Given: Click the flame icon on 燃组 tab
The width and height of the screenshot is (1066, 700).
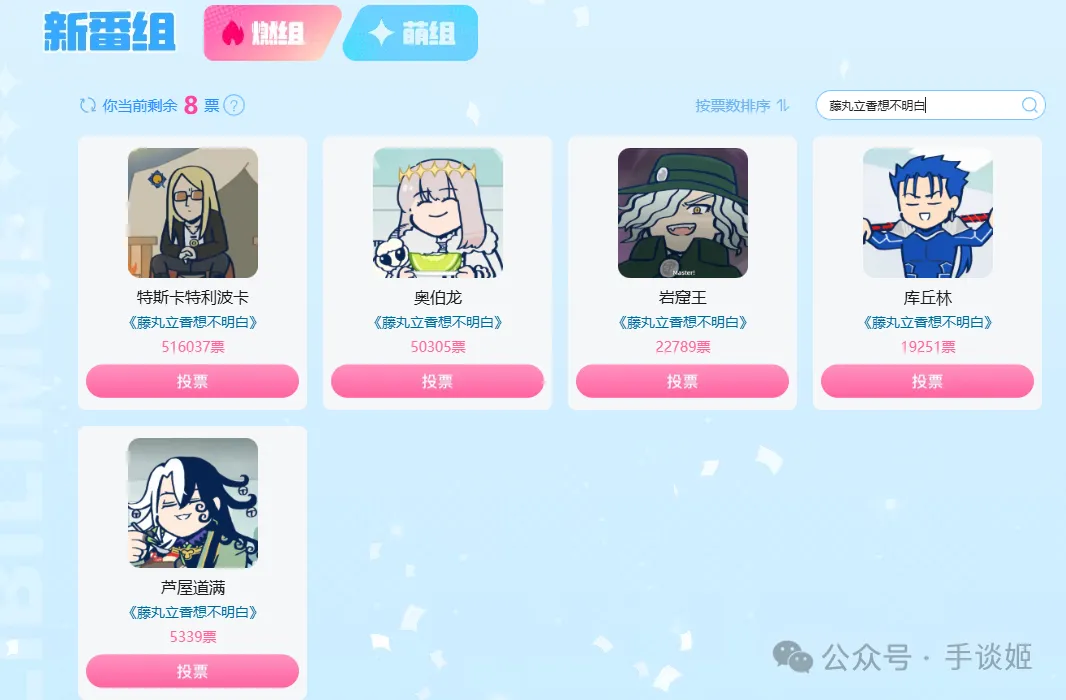Looking at the screenshot, I should pos(233,33).
